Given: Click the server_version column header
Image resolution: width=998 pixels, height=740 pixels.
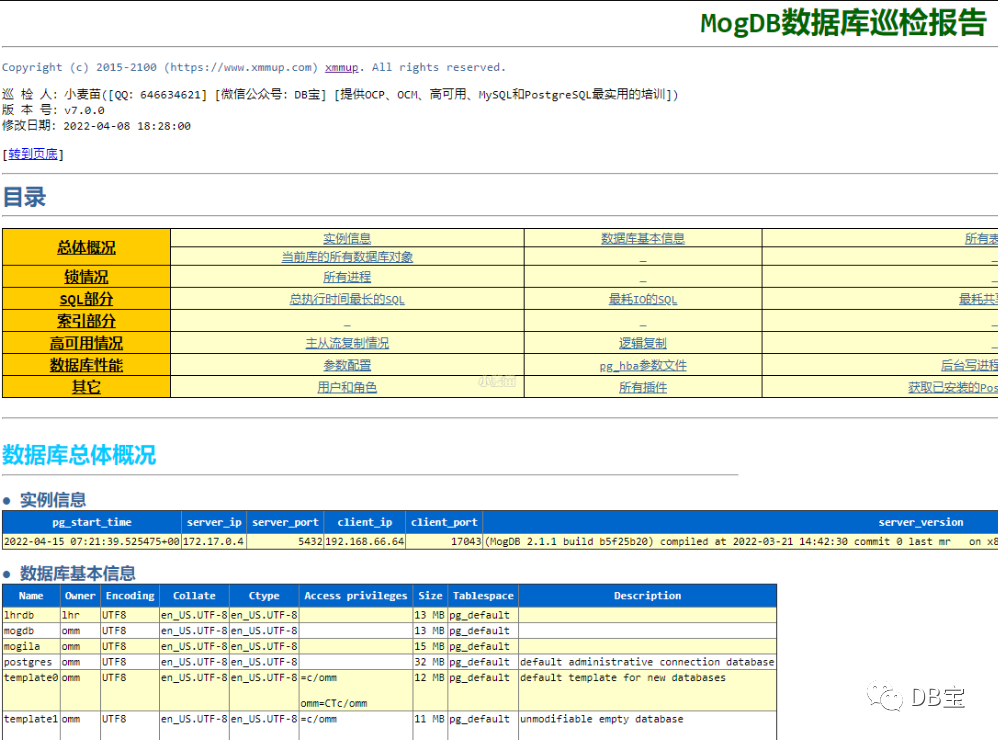Looking at the screenshot, I should click(920, 522).
